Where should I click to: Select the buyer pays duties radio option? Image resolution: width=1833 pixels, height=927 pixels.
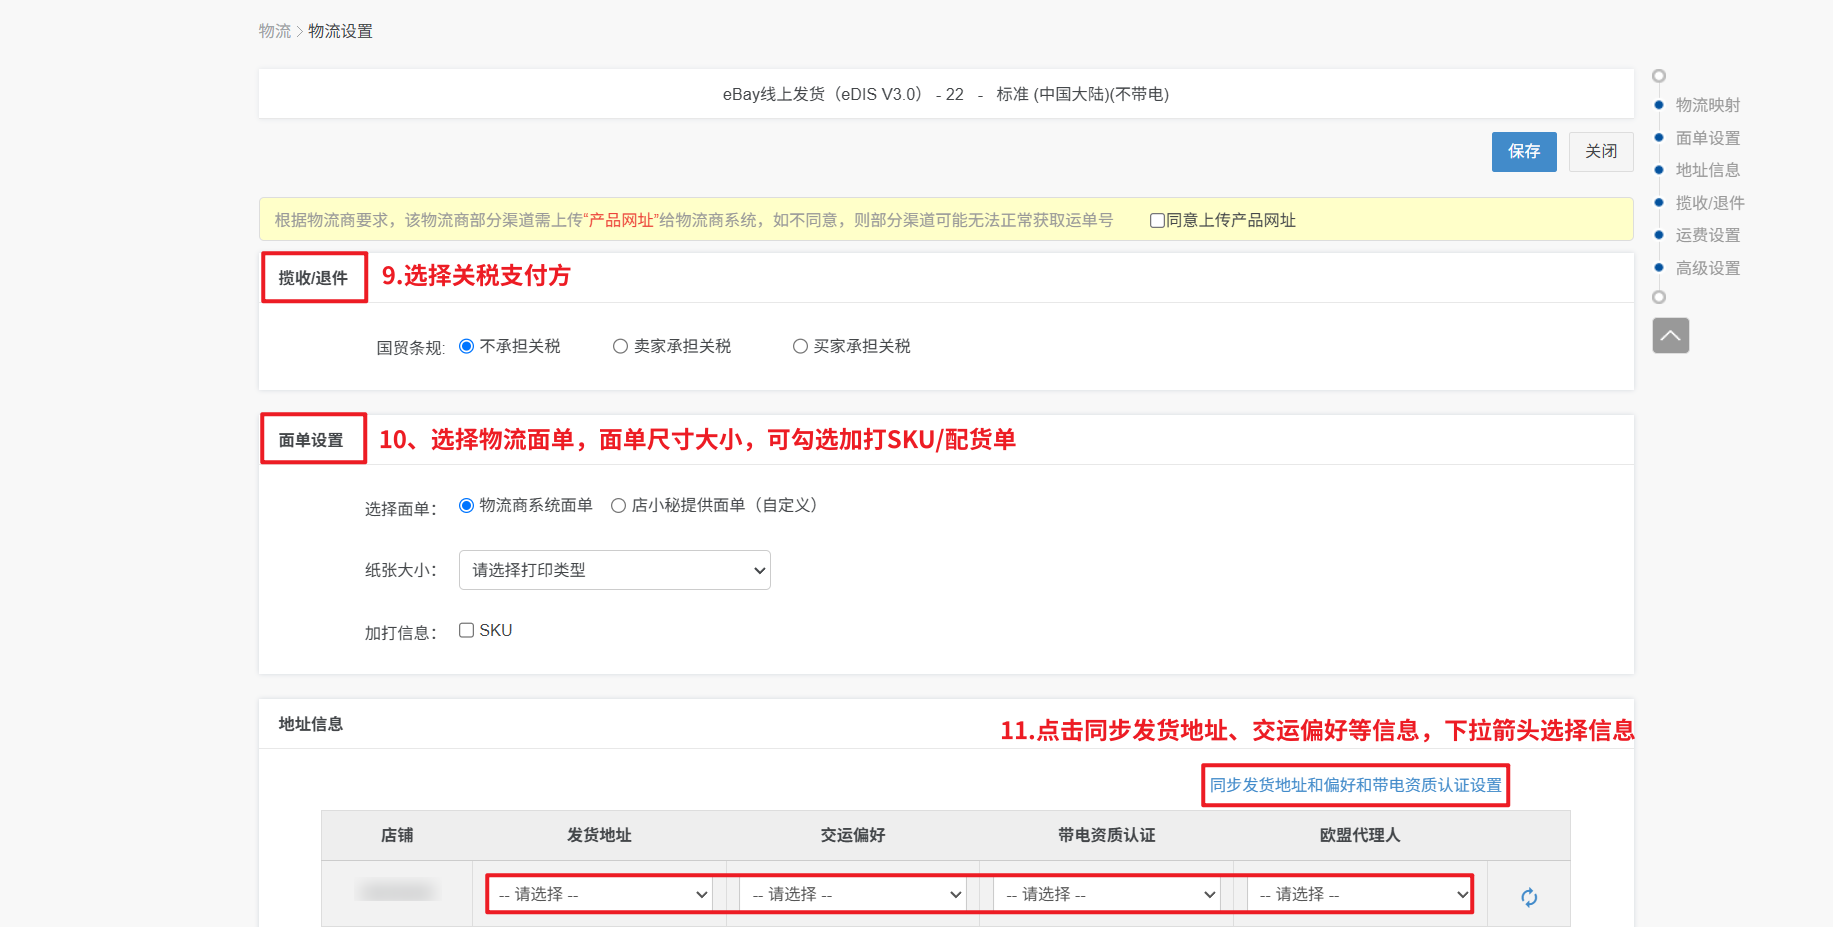800,346
